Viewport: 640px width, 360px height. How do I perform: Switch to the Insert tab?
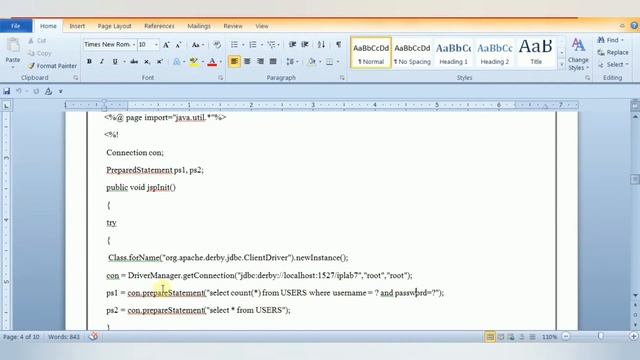tap(77, 26)
